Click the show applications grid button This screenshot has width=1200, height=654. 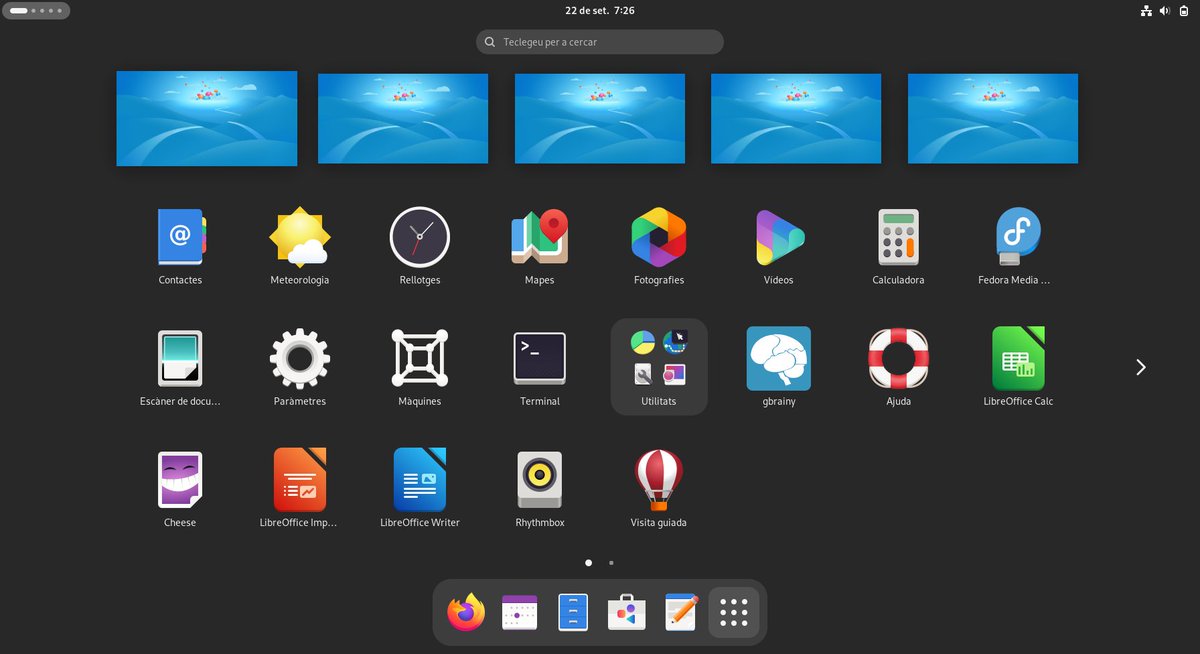(734, 612)
